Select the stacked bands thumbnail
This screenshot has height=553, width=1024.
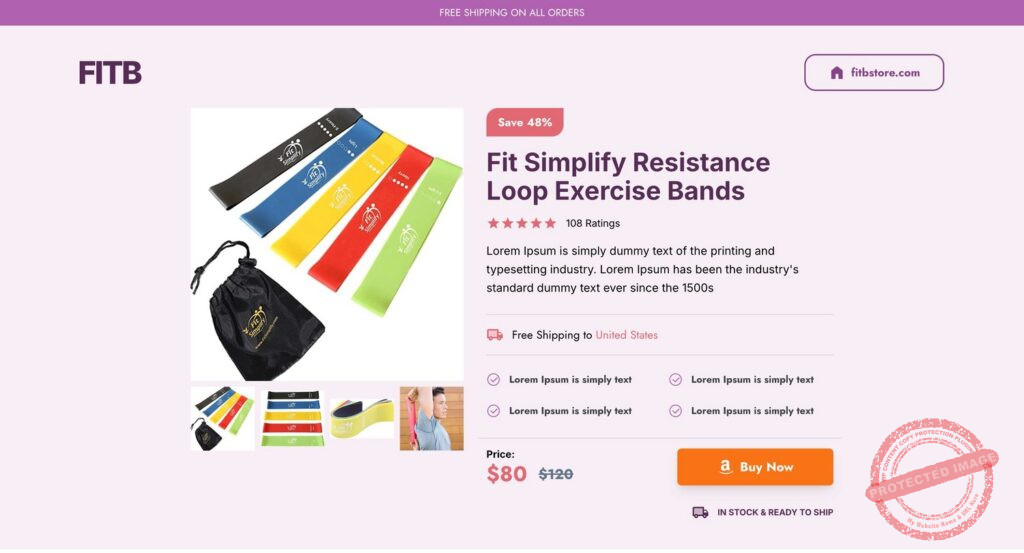pos(292,418)
